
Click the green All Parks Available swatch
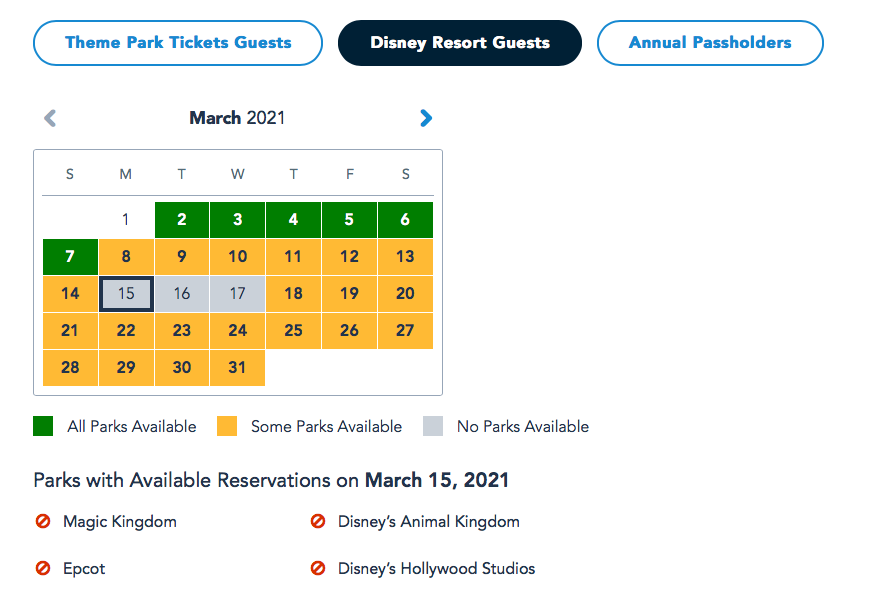tap(43, 426)
